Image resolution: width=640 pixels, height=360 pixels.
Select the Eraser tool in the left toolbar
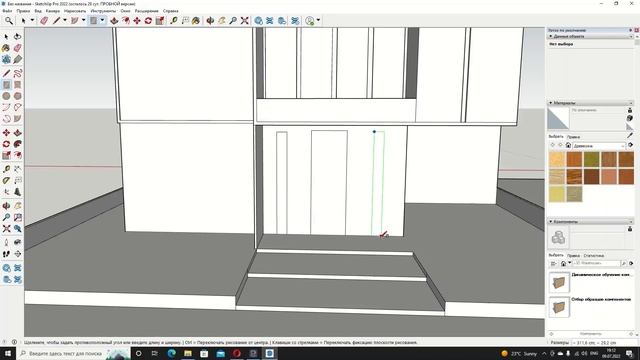(18, 48)
